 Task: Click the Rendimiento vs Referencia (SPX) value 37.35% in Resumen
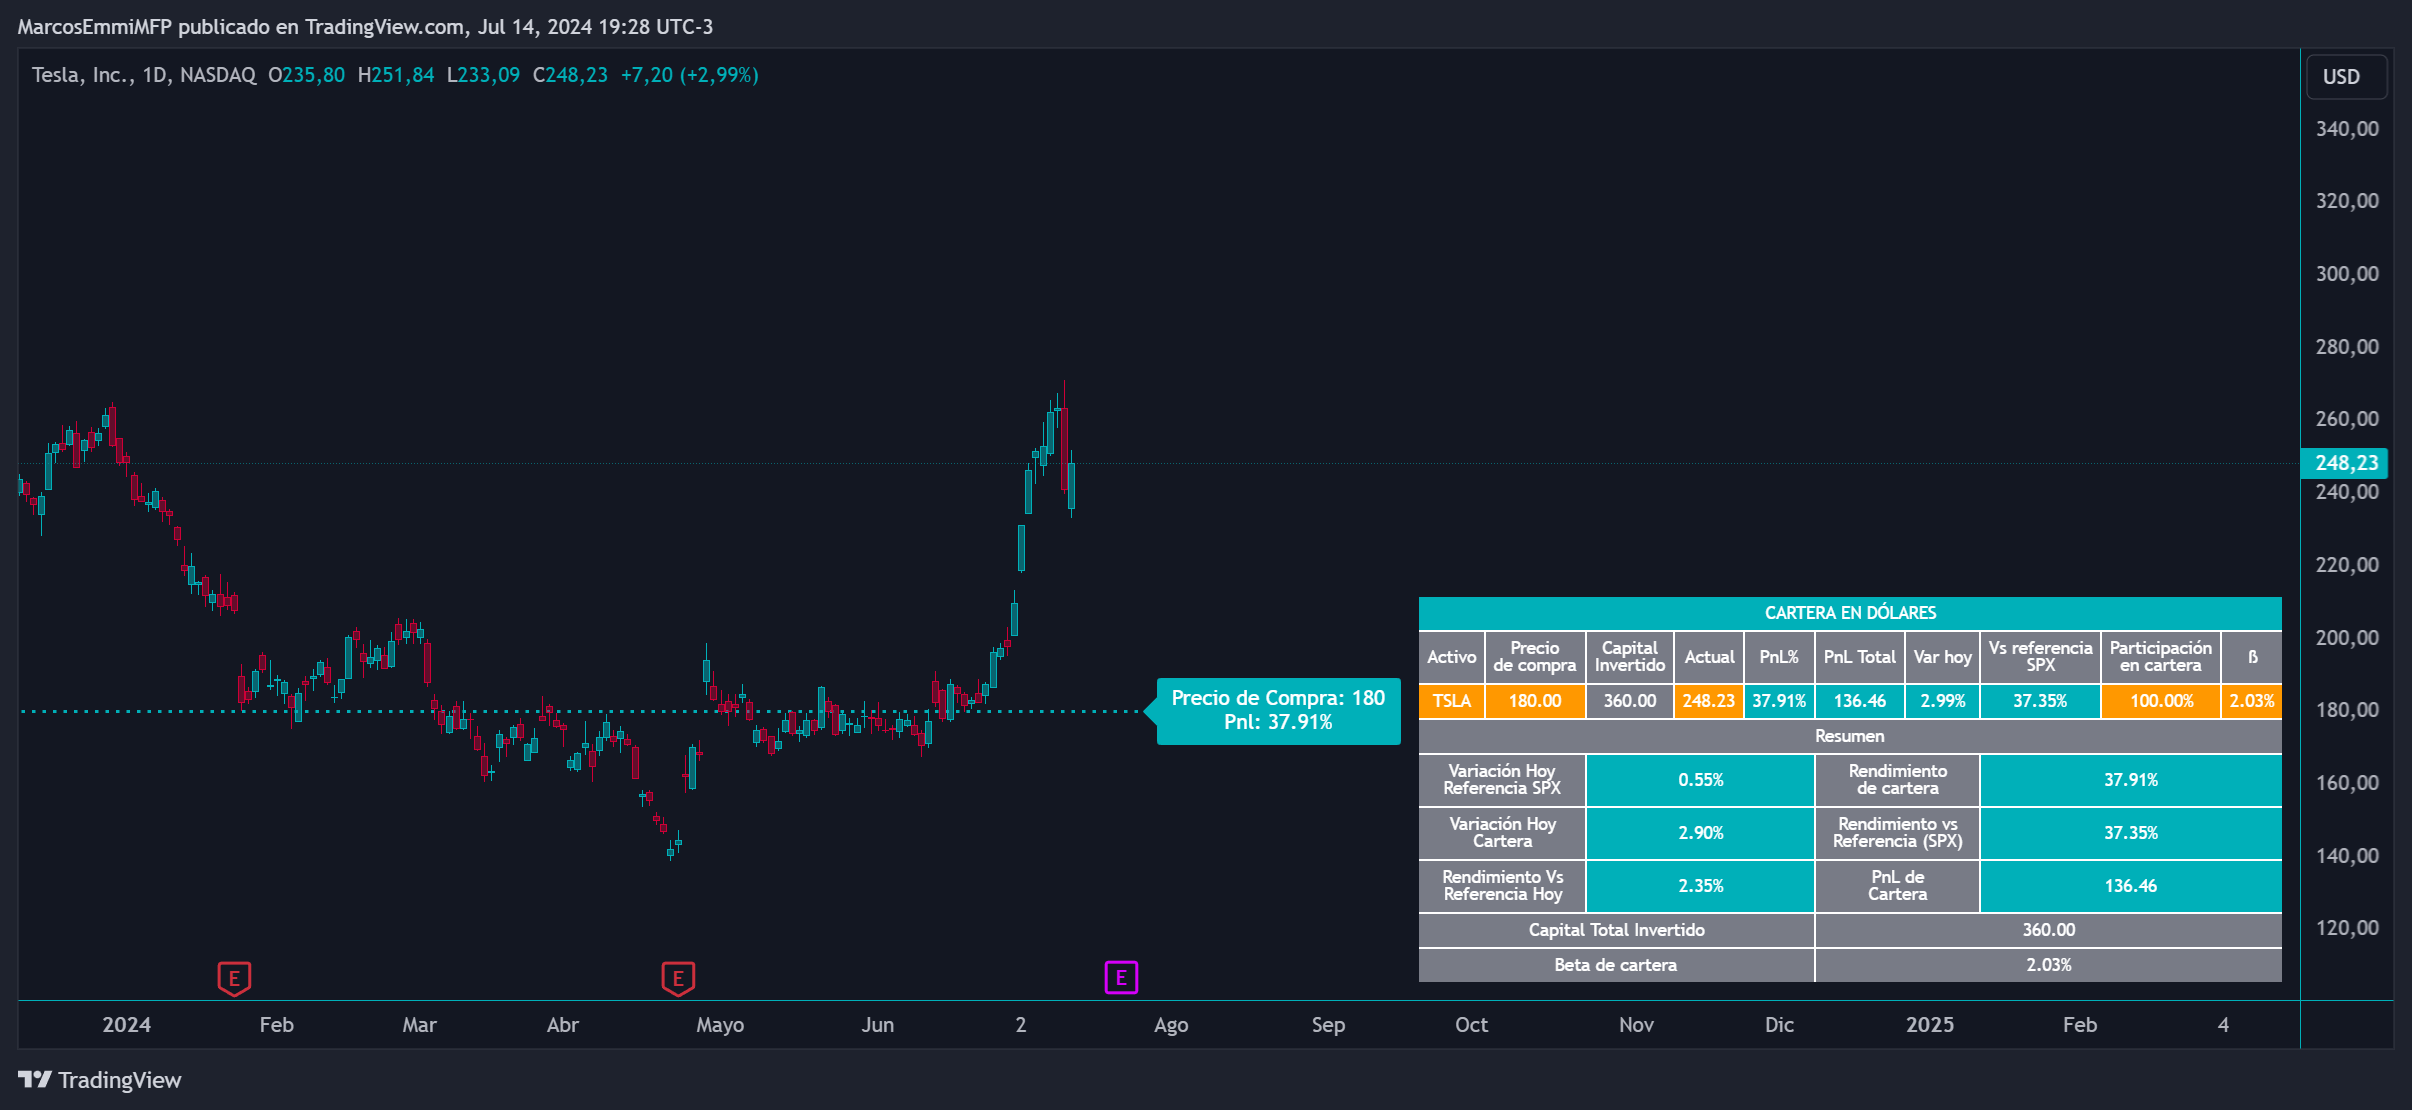coord(2131,833)
